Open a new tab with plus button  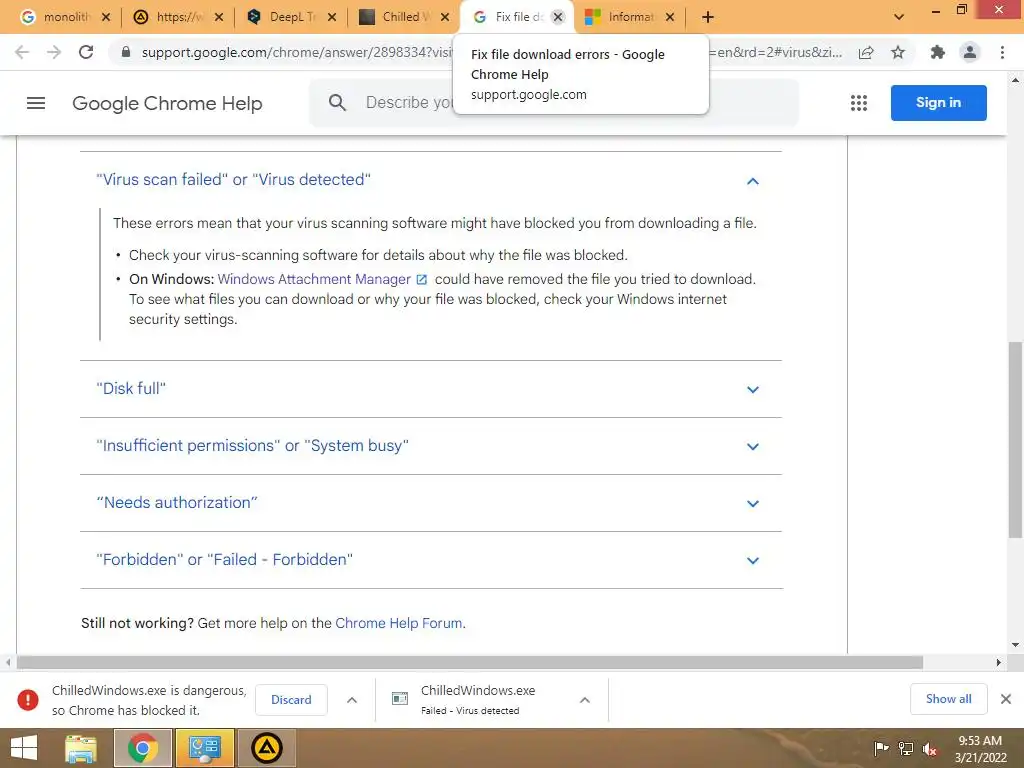[x=707, y=17]
